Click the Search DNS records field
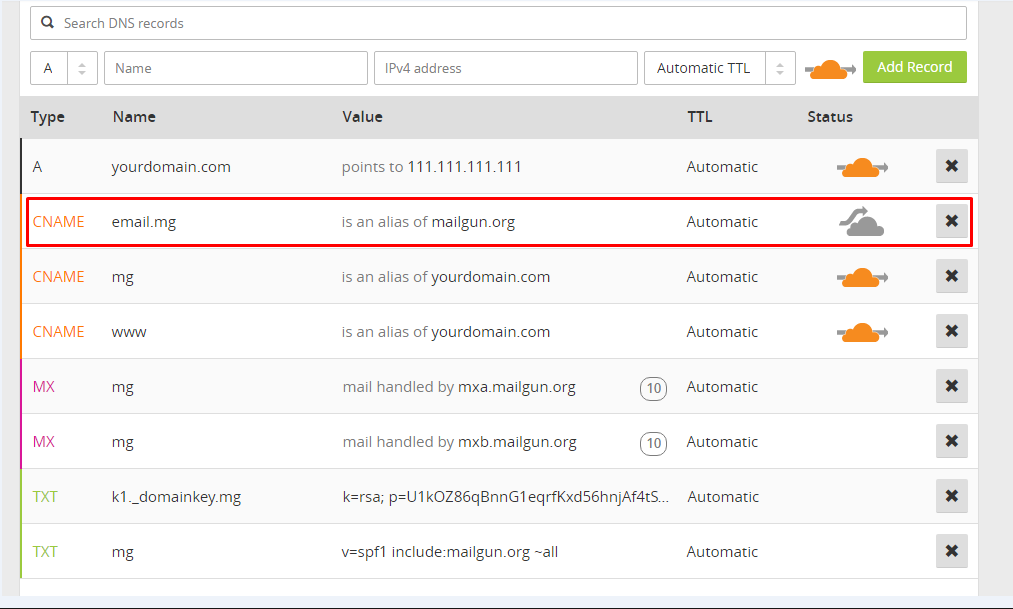1013x609 pixels. click(498, 23)
